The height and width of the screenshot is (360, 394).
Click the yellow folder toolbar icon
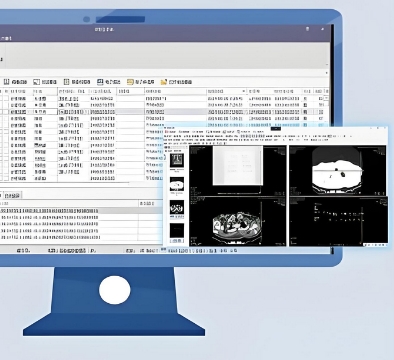[x=164, y=82]
